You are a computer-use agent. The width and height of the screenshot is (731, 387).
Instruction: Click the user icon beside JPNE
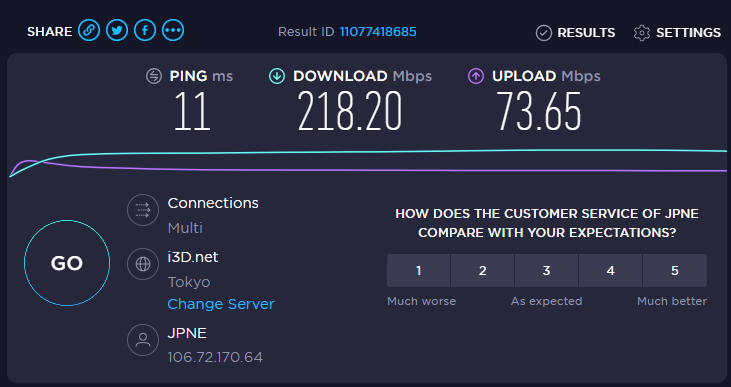pos(143,340)
